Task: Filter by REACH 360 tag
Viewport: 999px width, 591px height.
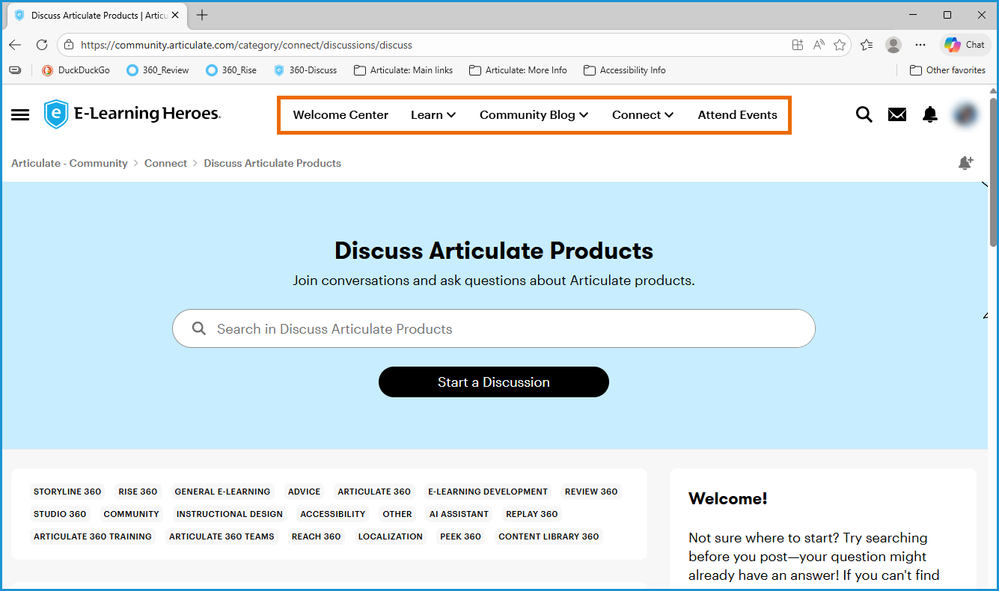Action: 316,536
